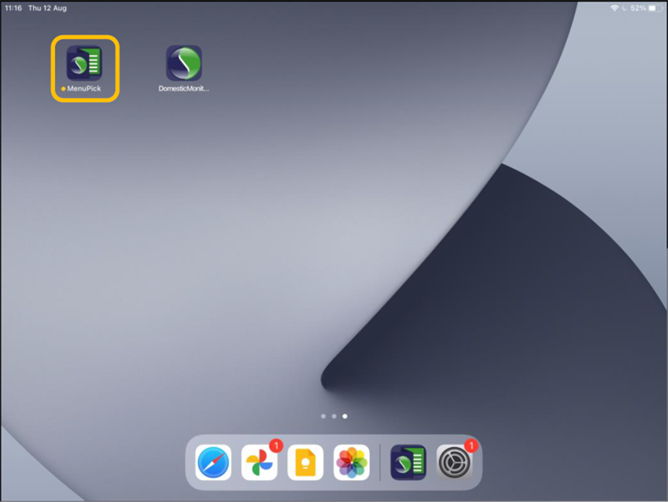Viewport: 668px width, 502px height.
Task: Tap the Thu 12 Aug date text
Action: point(47,8)
